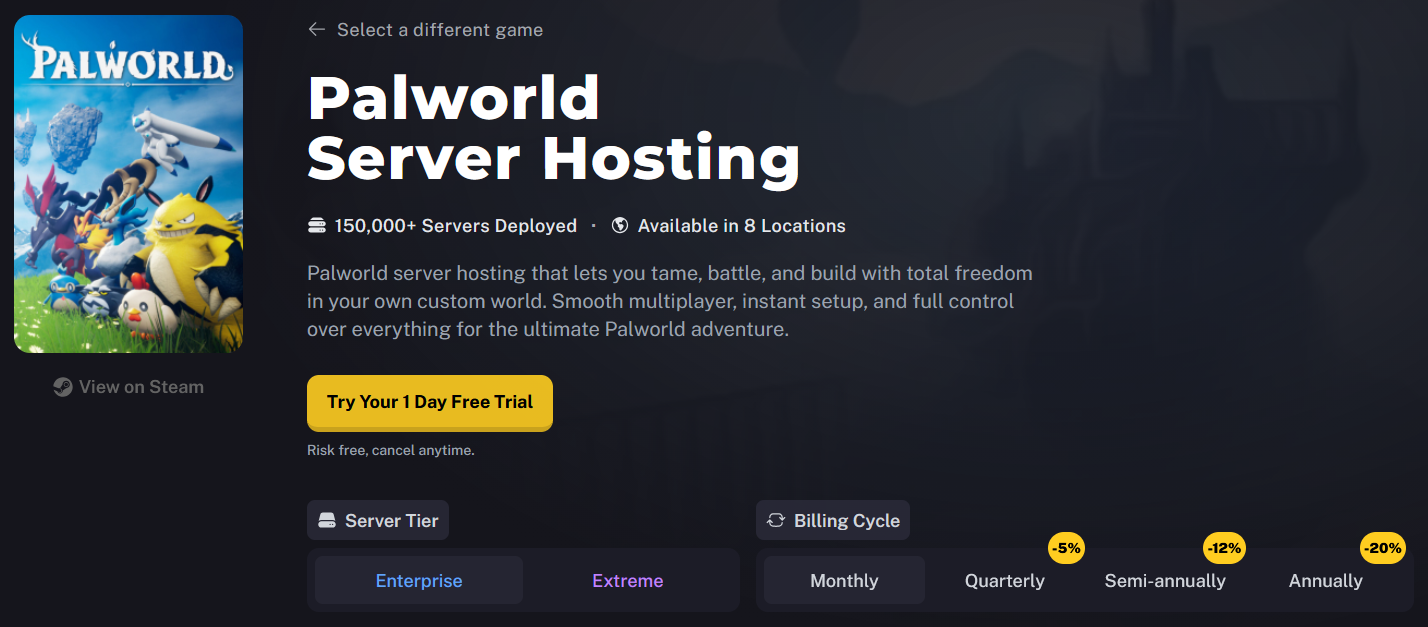
Task: Select the Extreme server tier
Action: 628,581
